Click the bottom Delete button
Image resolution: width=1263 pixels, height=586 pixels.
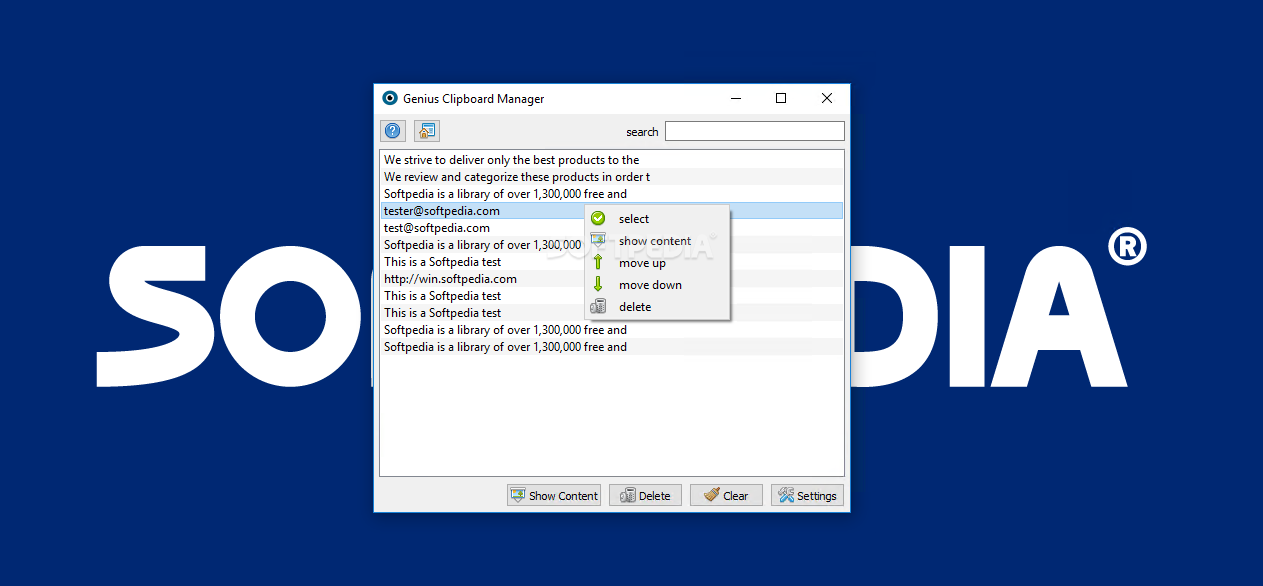645,495
